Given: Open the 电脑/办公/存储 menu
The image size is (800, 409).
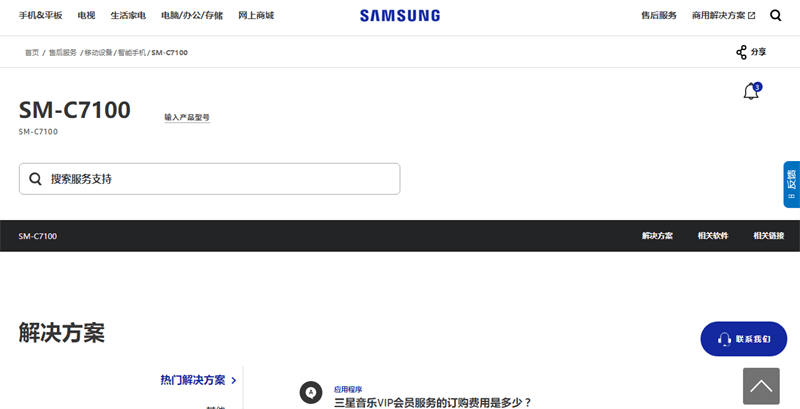Looking at the screenshot, I should click(192, 15).
